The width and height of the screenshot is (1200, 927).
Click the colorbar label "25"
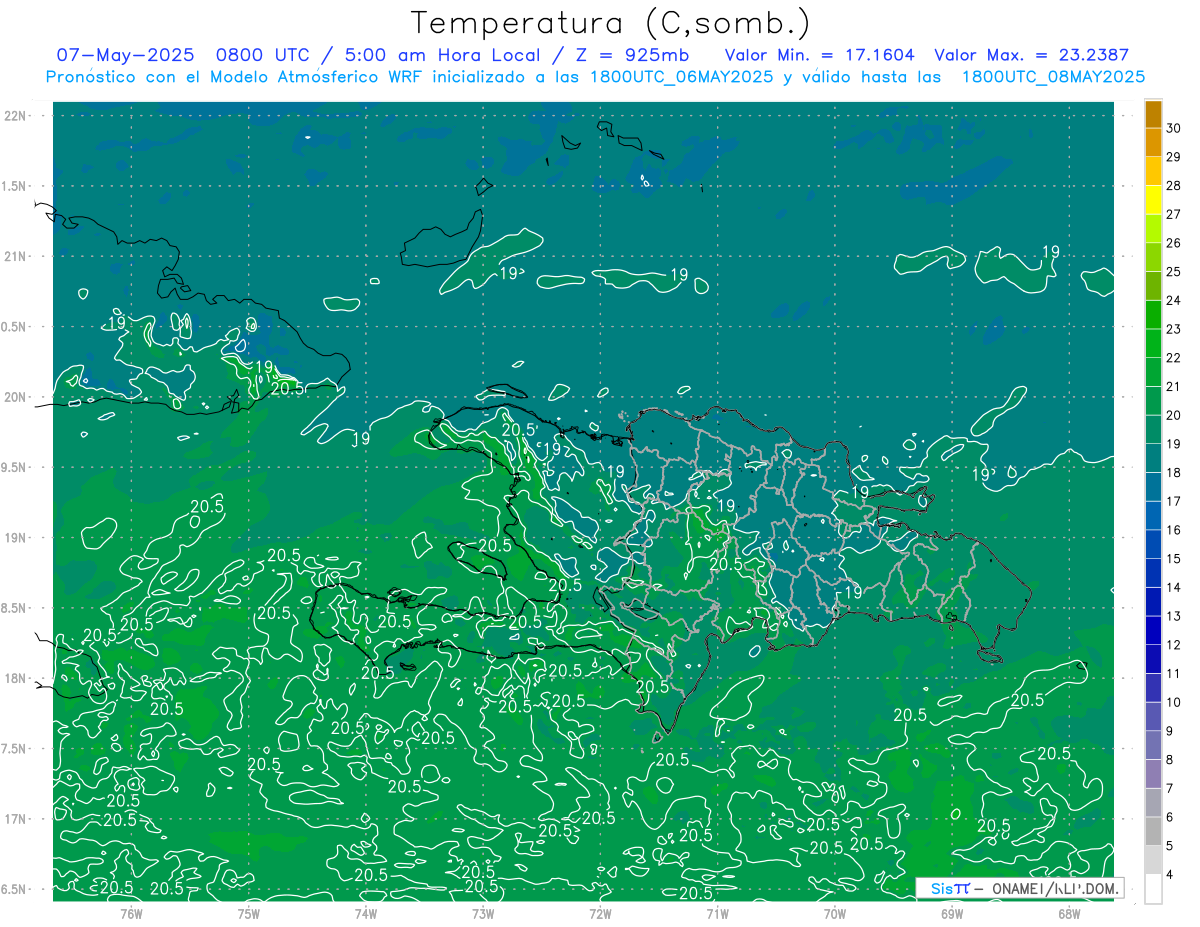pos(1173,271)
